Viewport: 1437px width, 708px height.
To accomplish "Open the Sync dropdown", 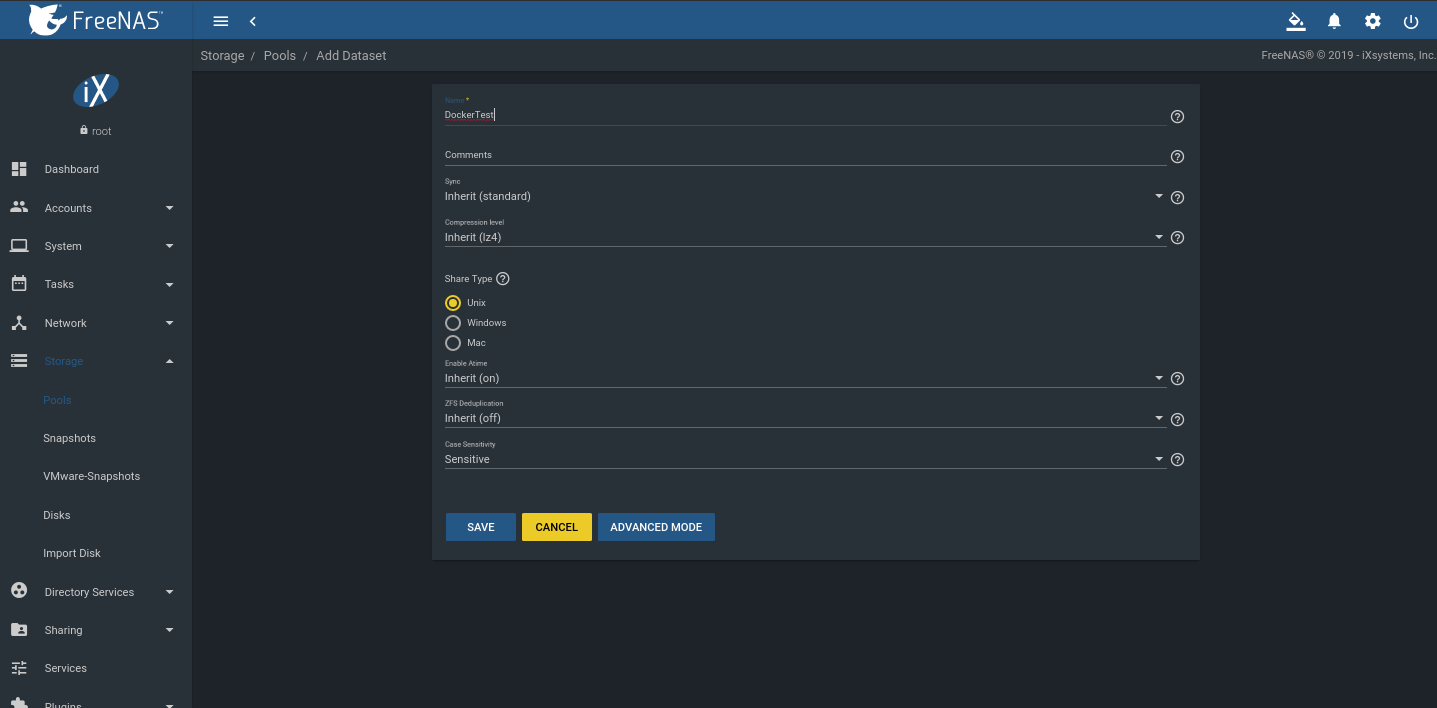I will pyautogui.click(x=805, y=196).
